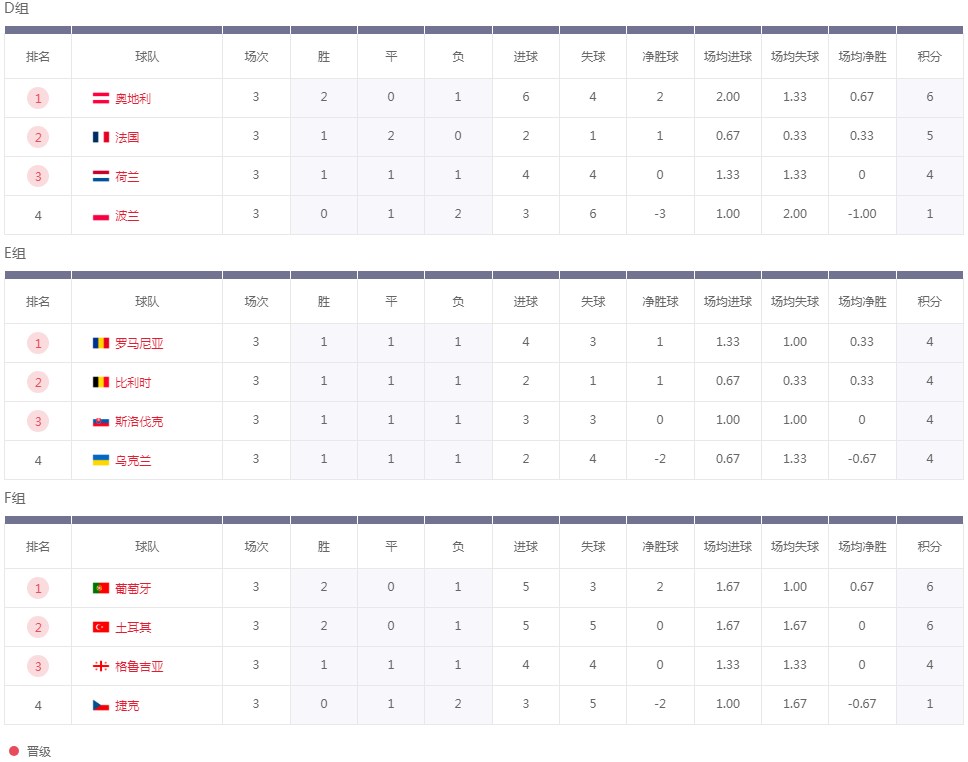Click the Netherlands flag icon

point(101,177)
